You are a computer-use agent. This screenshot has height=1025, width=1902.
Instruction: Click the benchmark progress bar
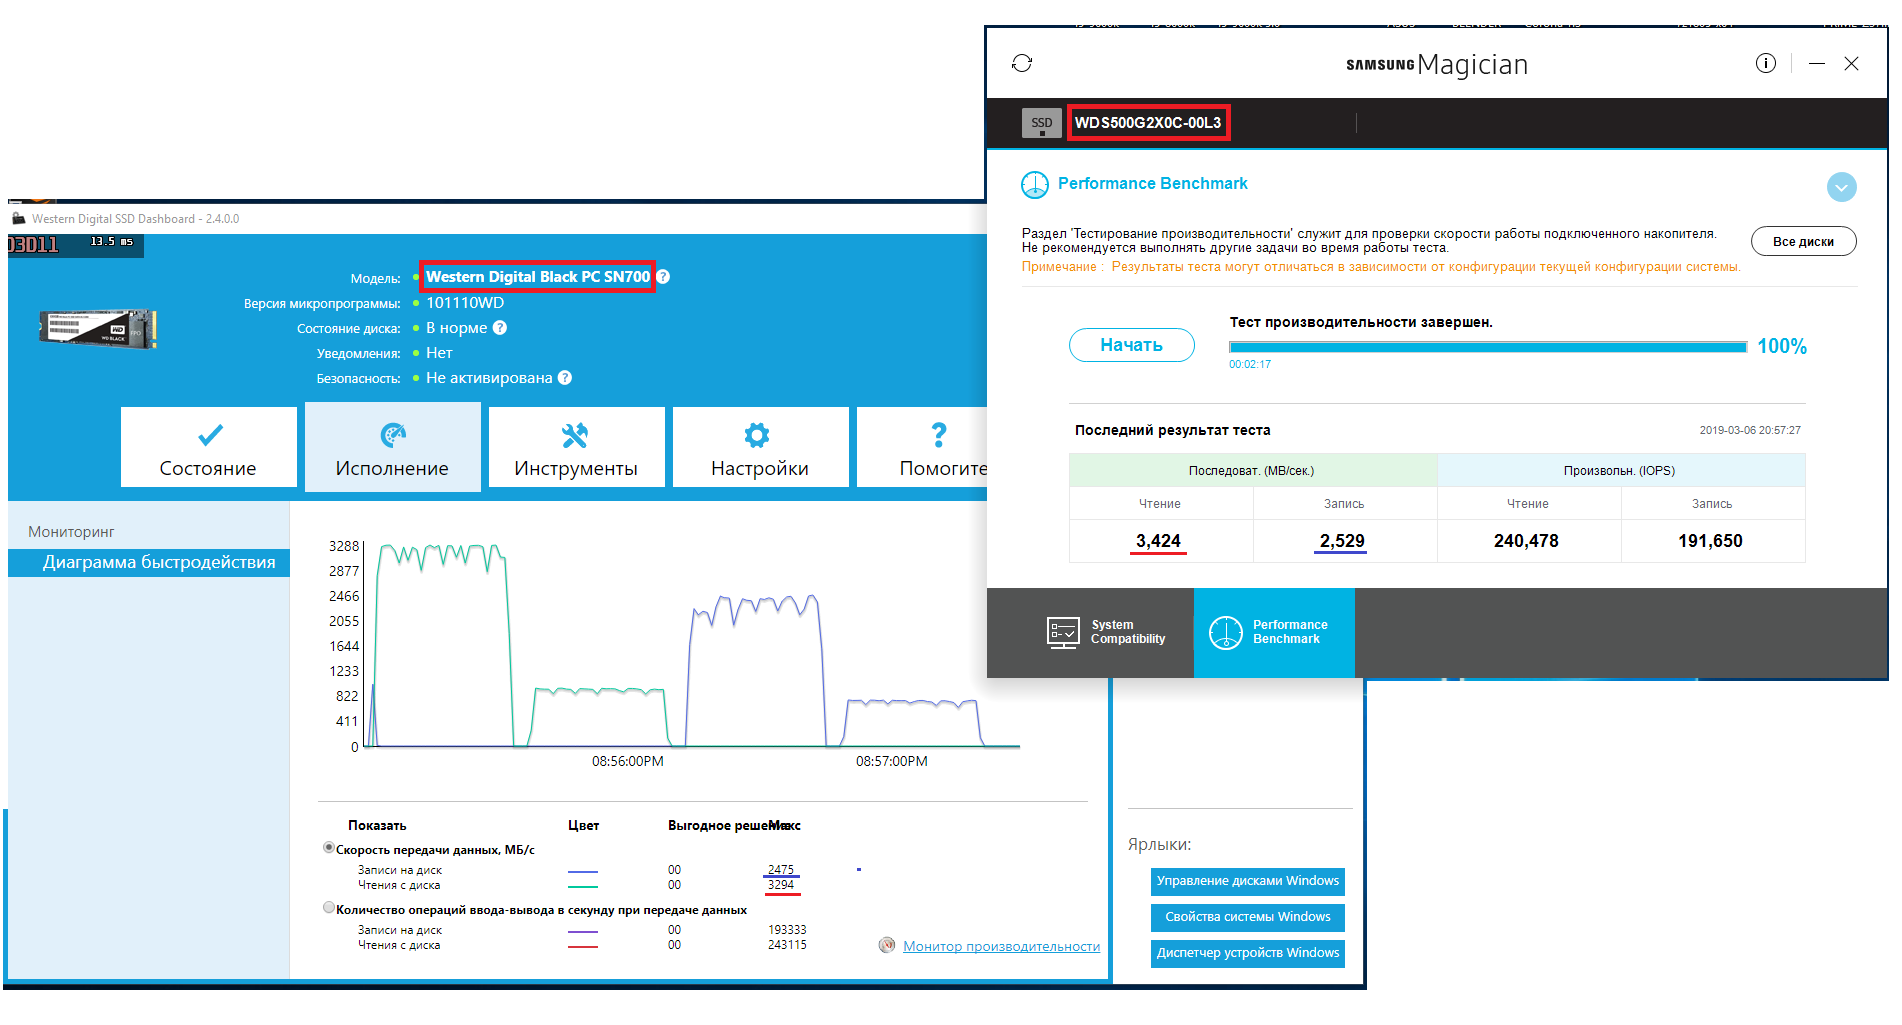pos(1487,347)
